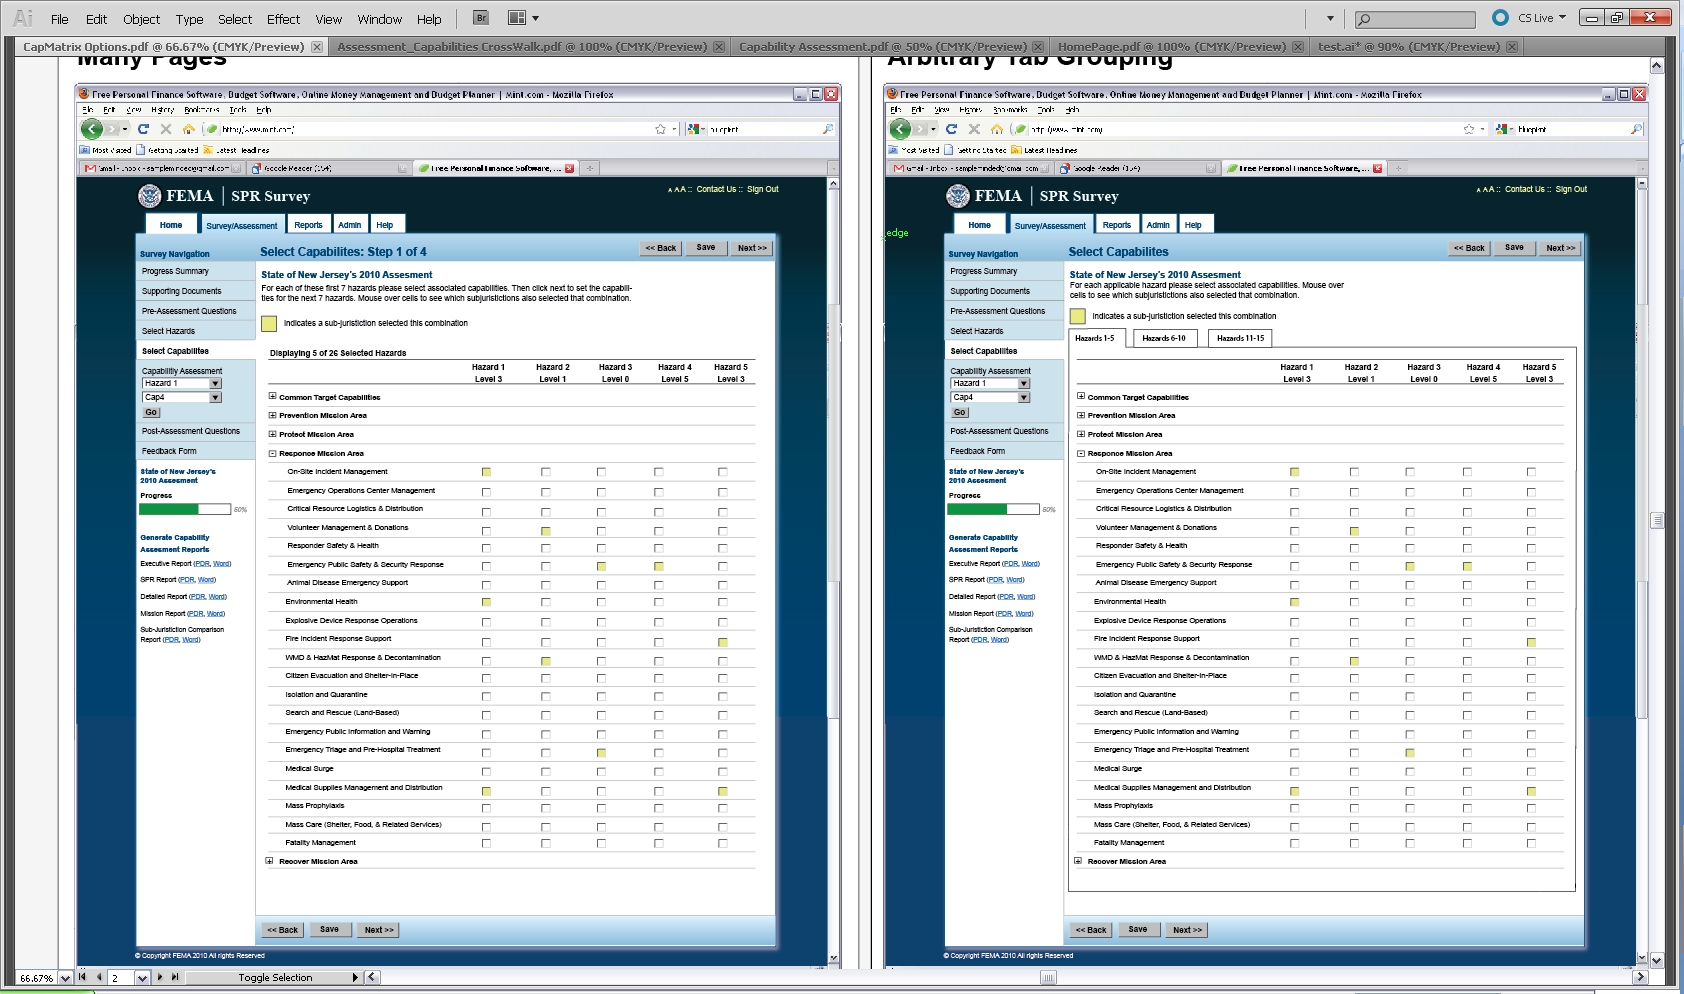
Task: Click the Go button in left mockup
Action: (x=151, y=412)
